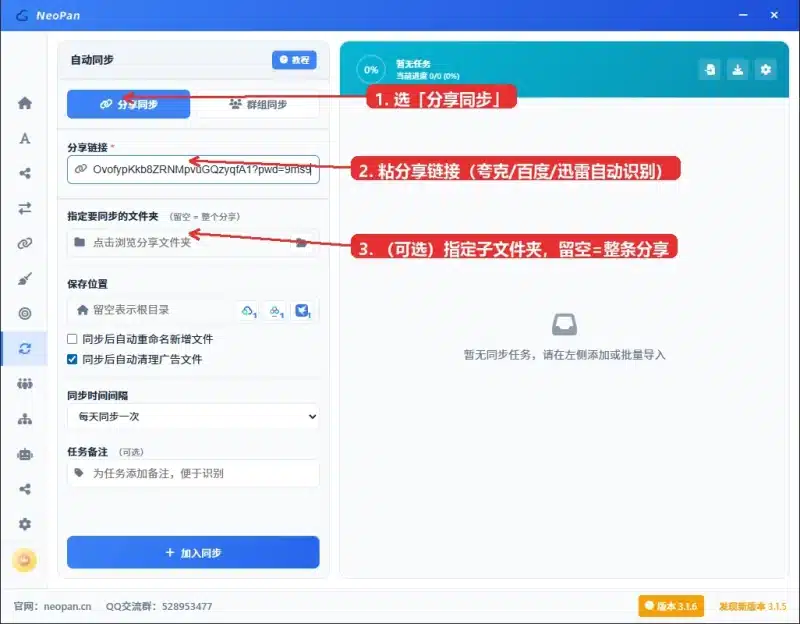Click the save location field 留空表示根目录

pyautogui.click(x=152, y=310)
